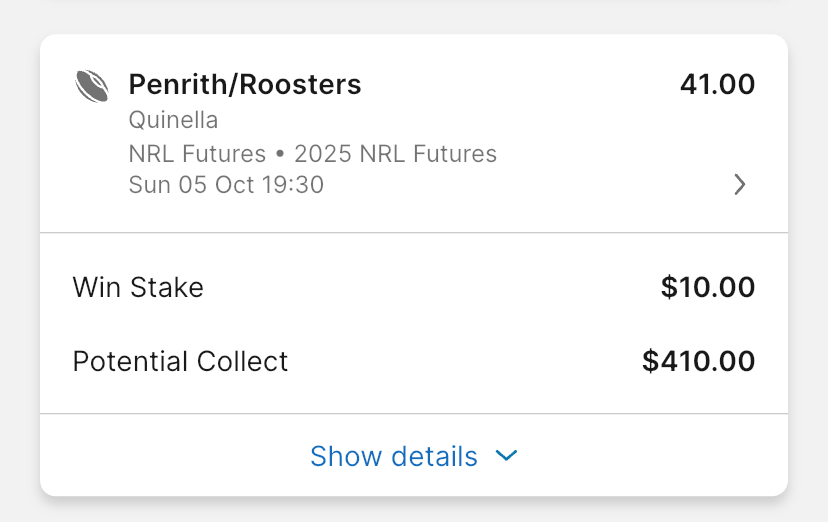Image resolution: width=828 pixels, height=522 pixels.
Task: Click the Roosters portion of the title
Action: point(299,85)
